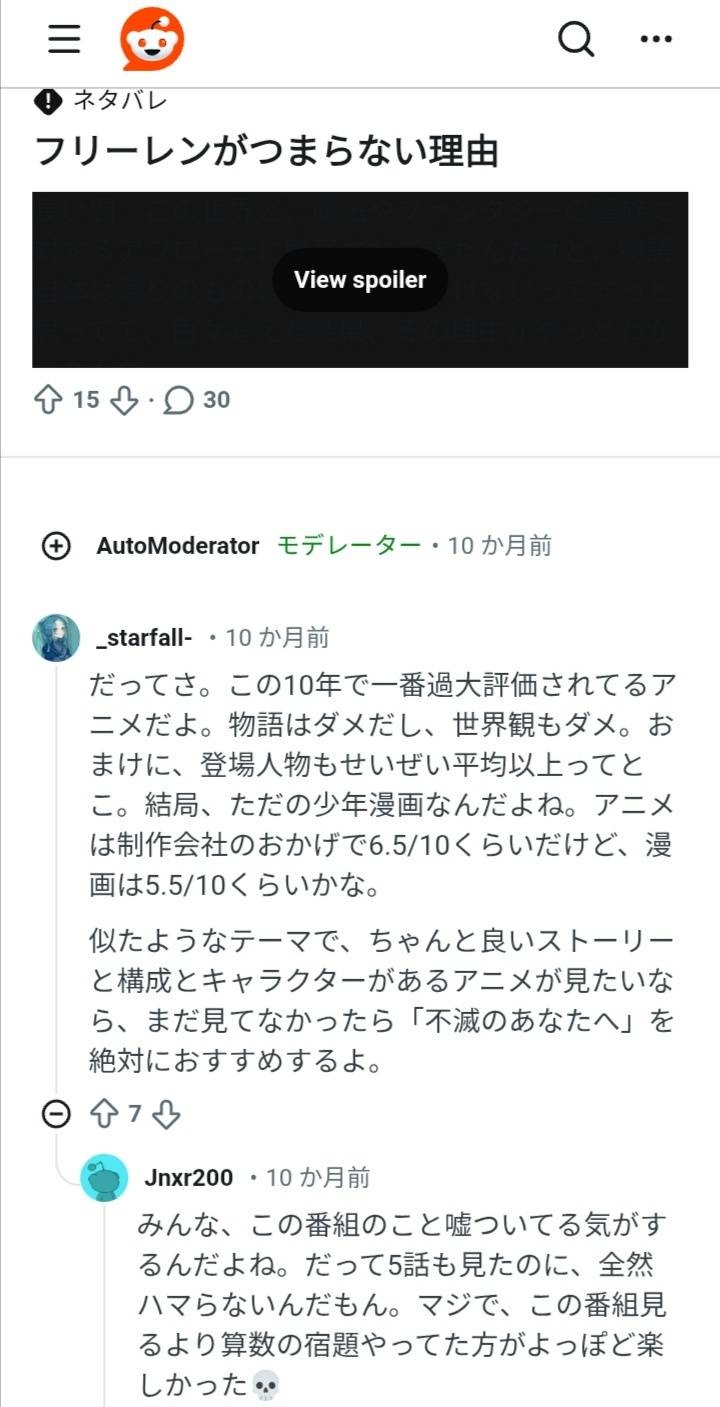Downvote _starfall-'s comment
The height and width of the screenshot is (1407, 720).
pyautogui.click(x=166, y=1114)
